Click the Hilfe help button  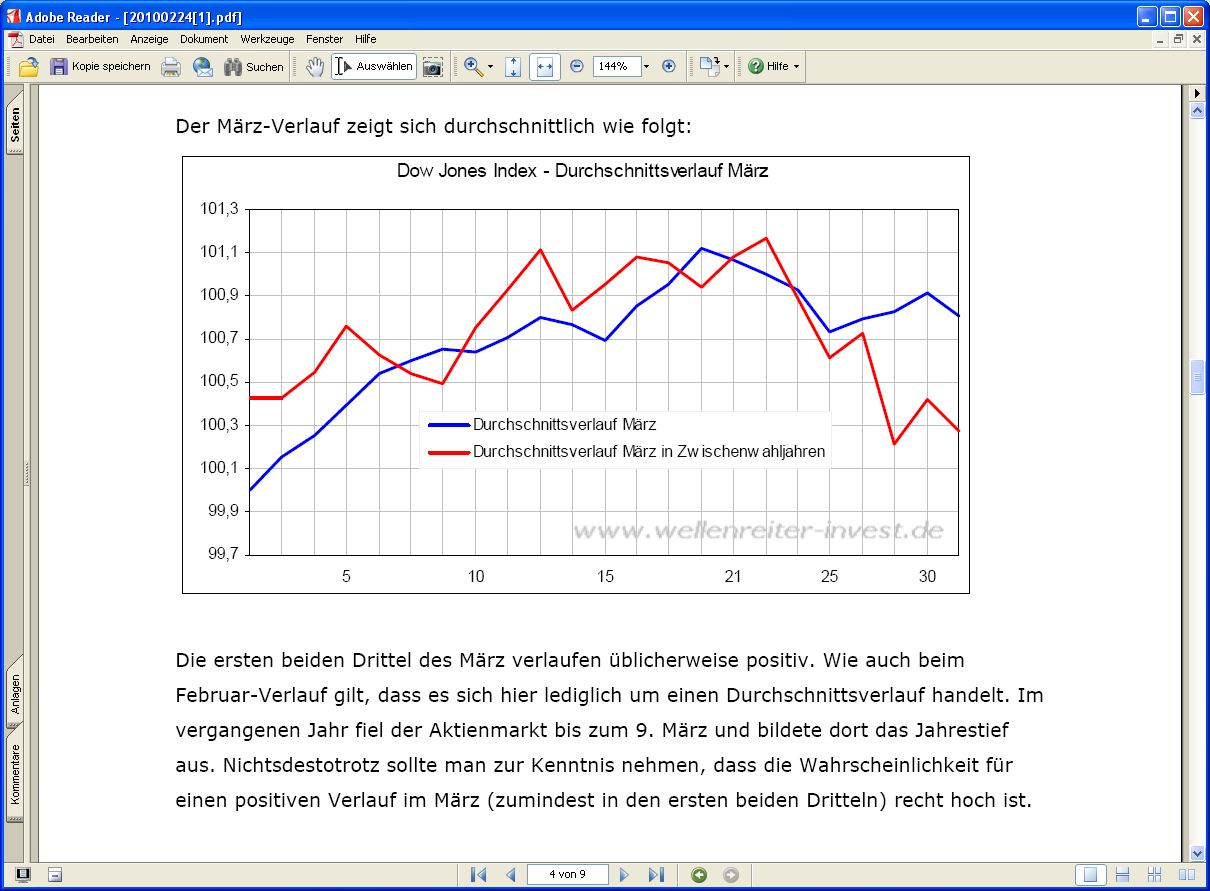768,67
